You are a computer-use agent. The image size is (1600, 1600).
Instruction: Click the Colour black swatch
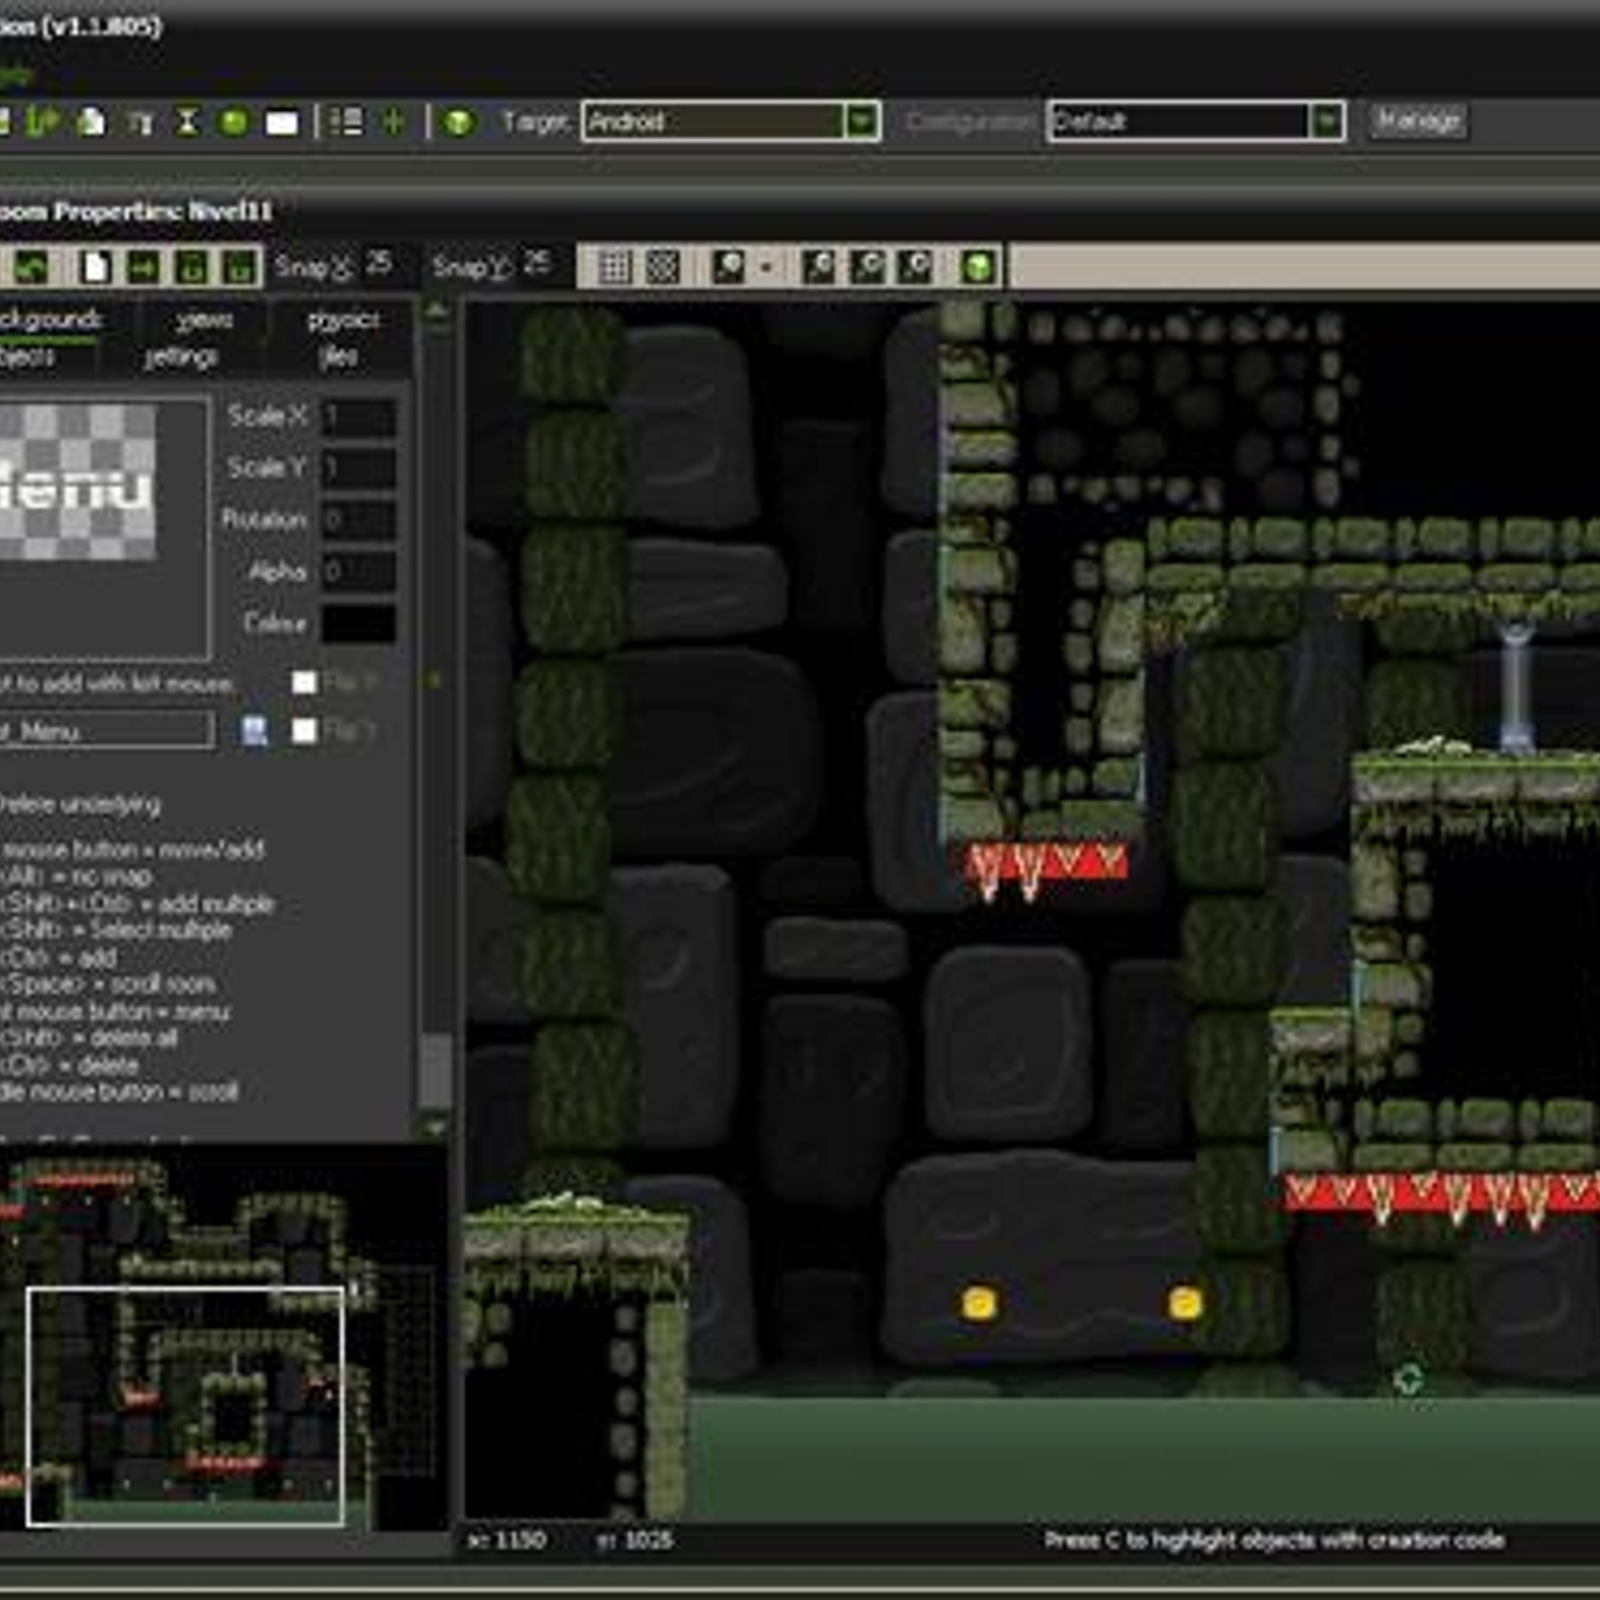tap(358, 623)
